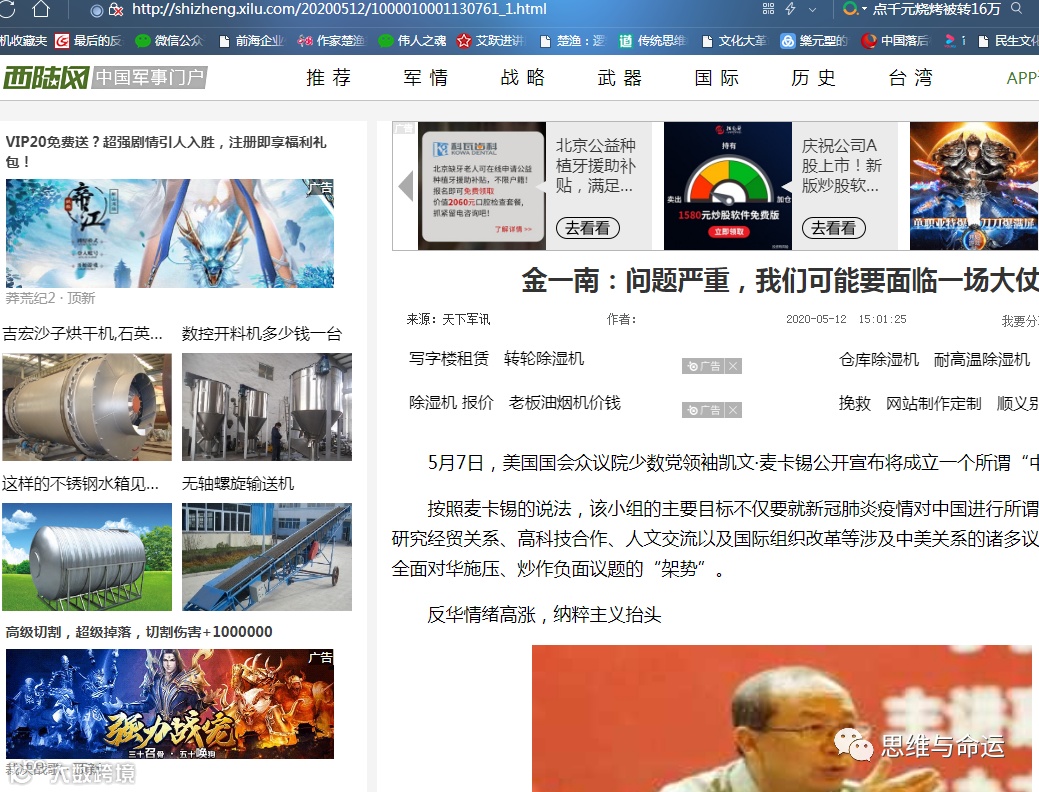Viewport: 1039px width, 792px height.
Task: Open bookmark 作家楚渔
Action: (x=331, y=40)
